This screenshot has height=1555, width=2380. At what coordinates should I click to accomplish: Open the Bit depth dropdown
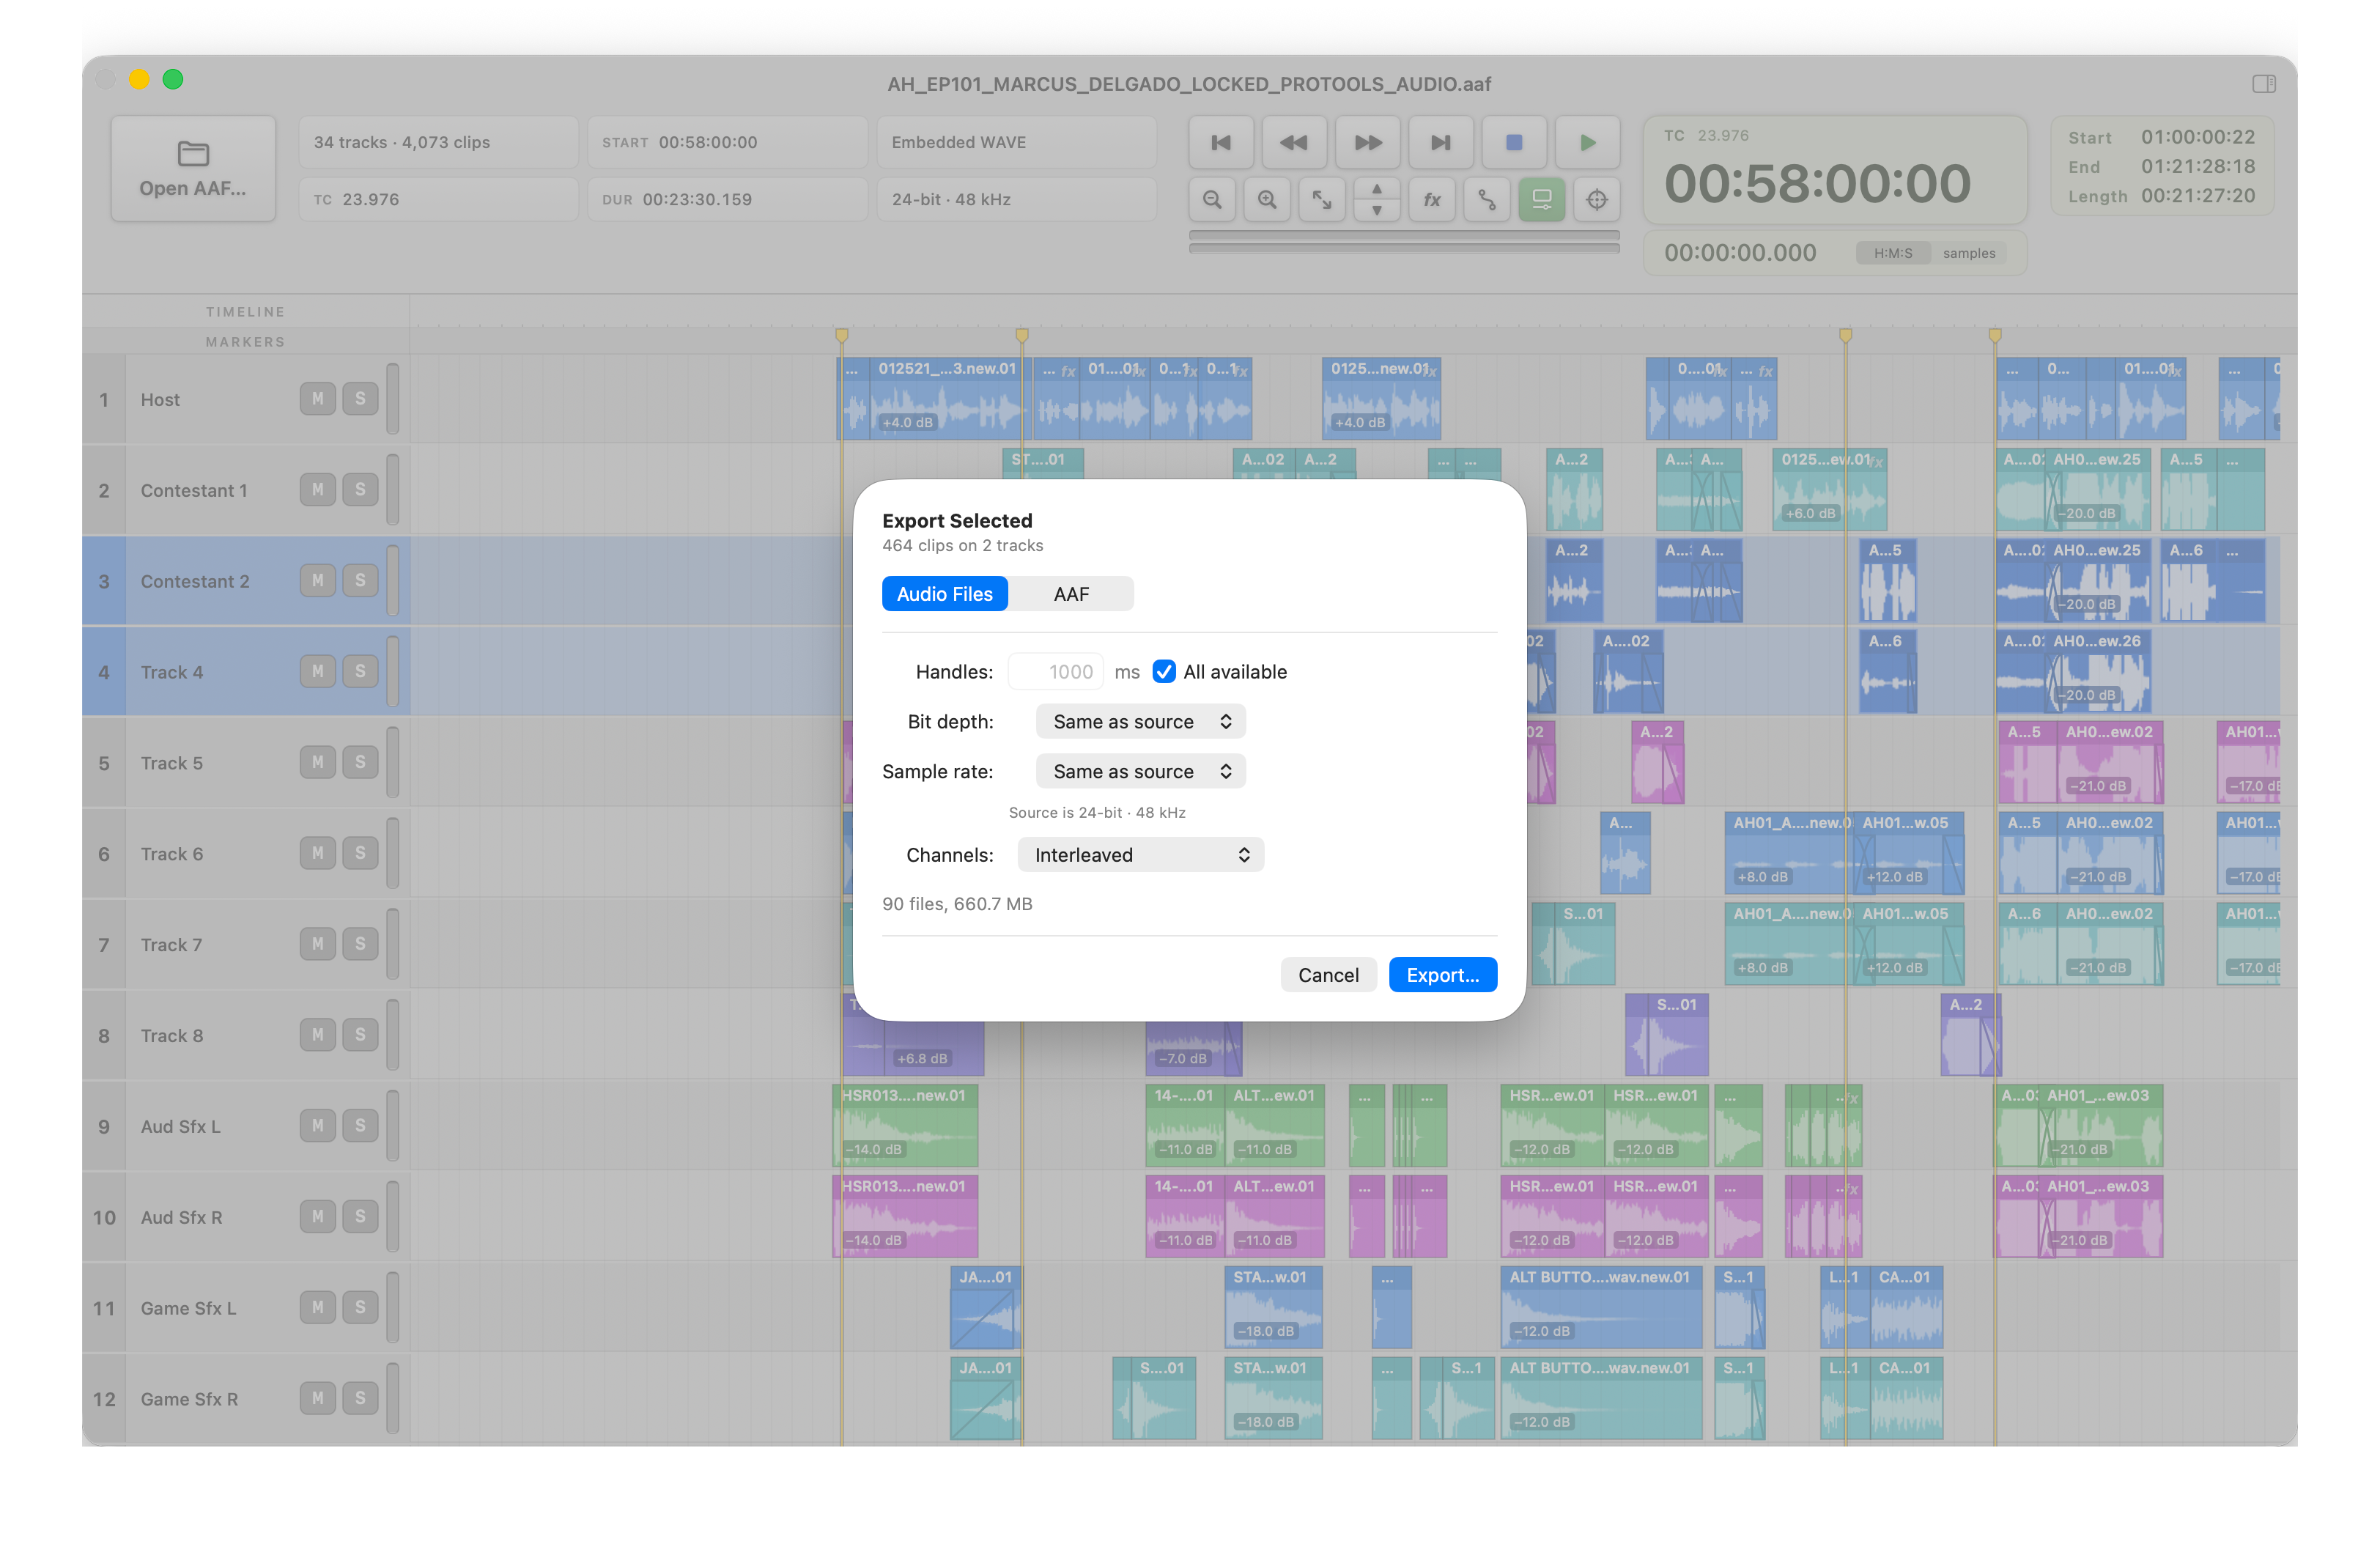pos(1141,721)
